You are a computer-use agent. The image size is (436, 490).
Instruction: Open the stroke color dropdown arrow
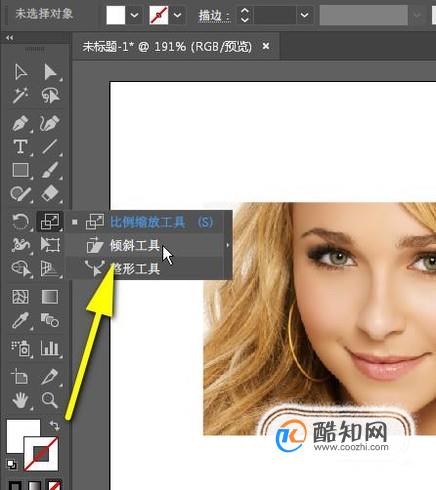point(177,15)
